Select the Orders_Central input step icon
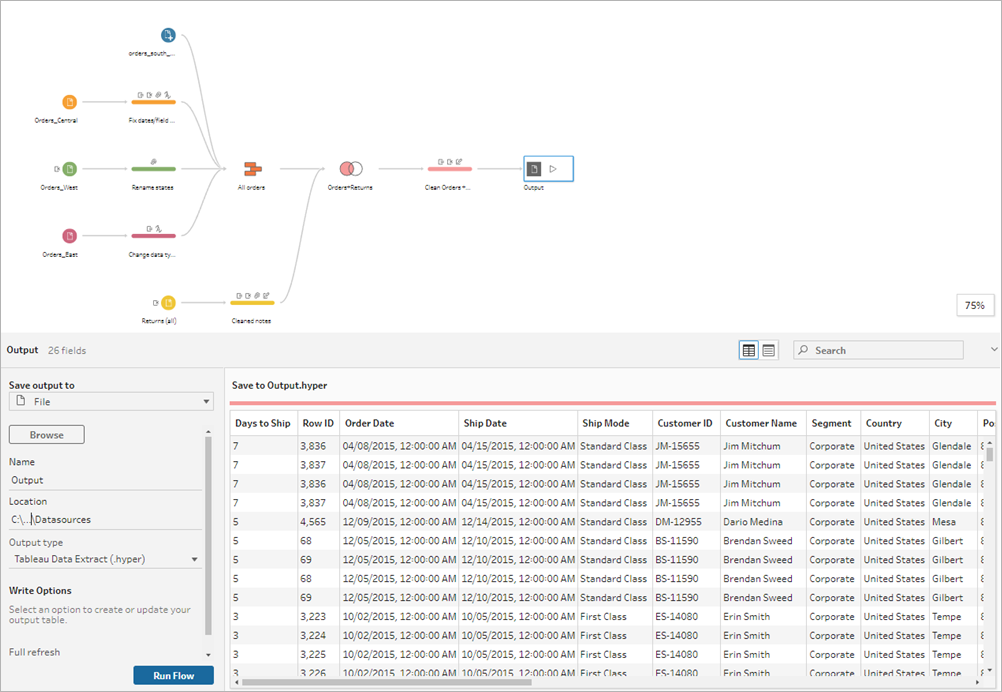The height and width of the screenshot is (692, 1002). 69,102
